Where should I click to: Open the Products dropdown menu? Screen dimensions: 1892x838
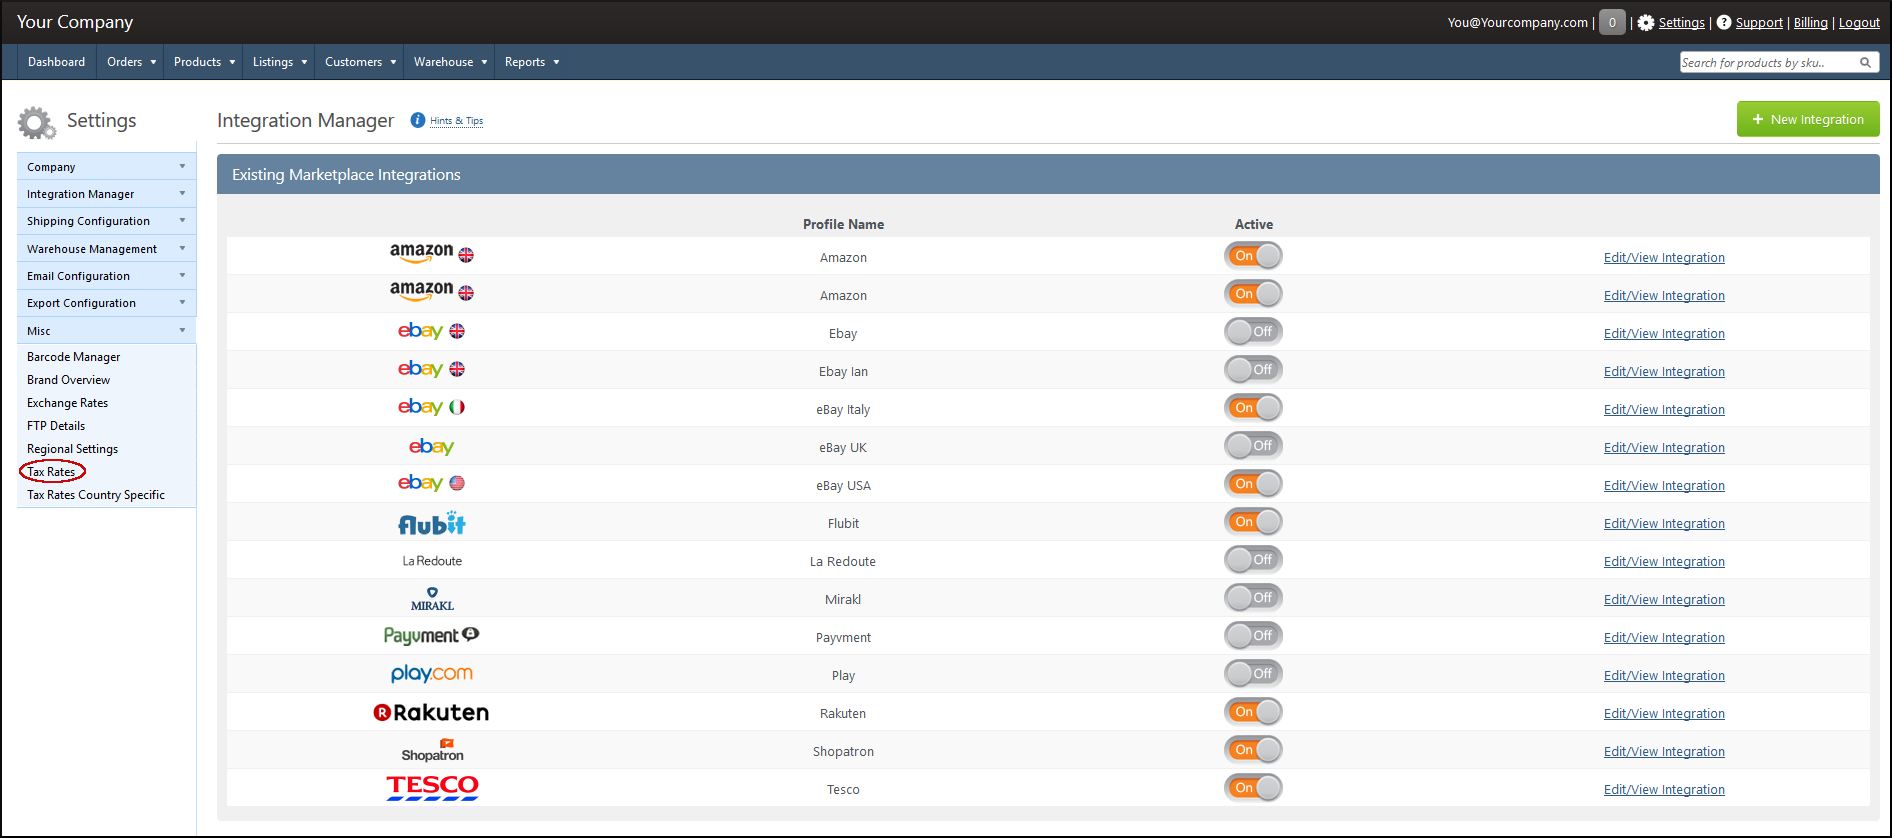[x=204, y=62]
